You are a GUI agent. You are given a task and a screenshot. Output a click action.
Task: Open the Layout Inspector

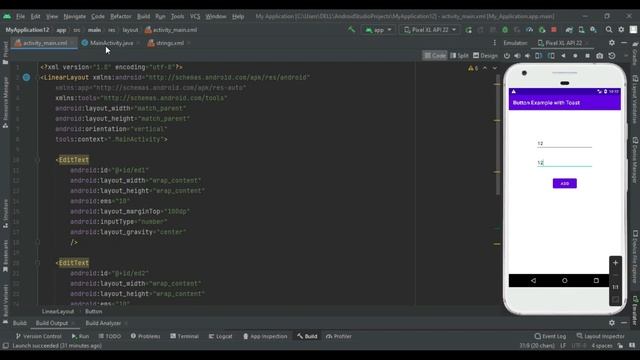point(600,336)
